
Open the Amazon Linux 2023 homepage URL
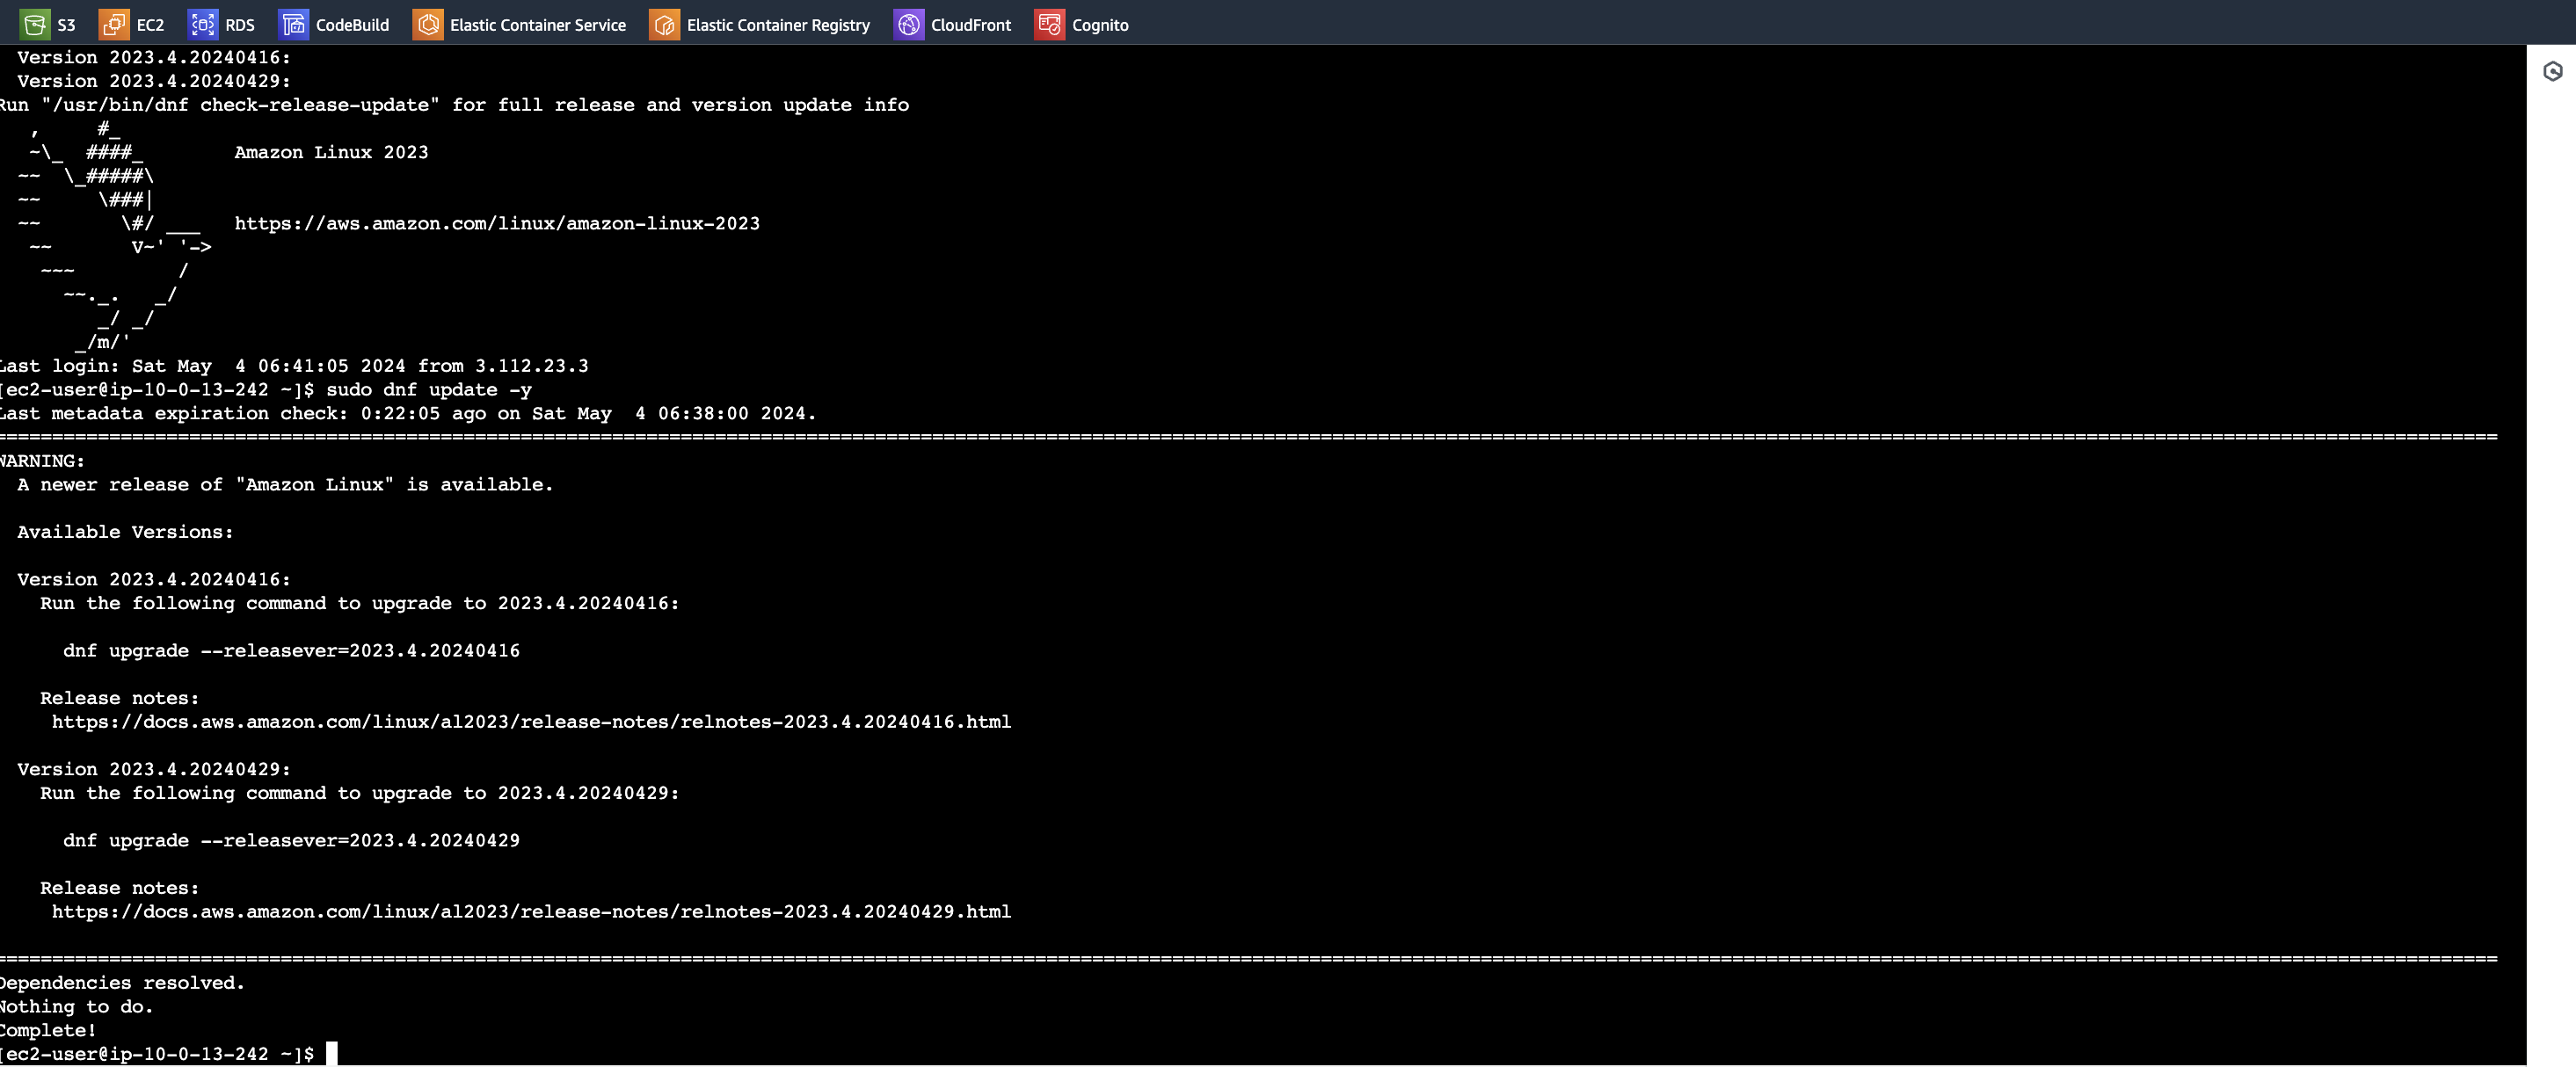(x=497, y=224)
